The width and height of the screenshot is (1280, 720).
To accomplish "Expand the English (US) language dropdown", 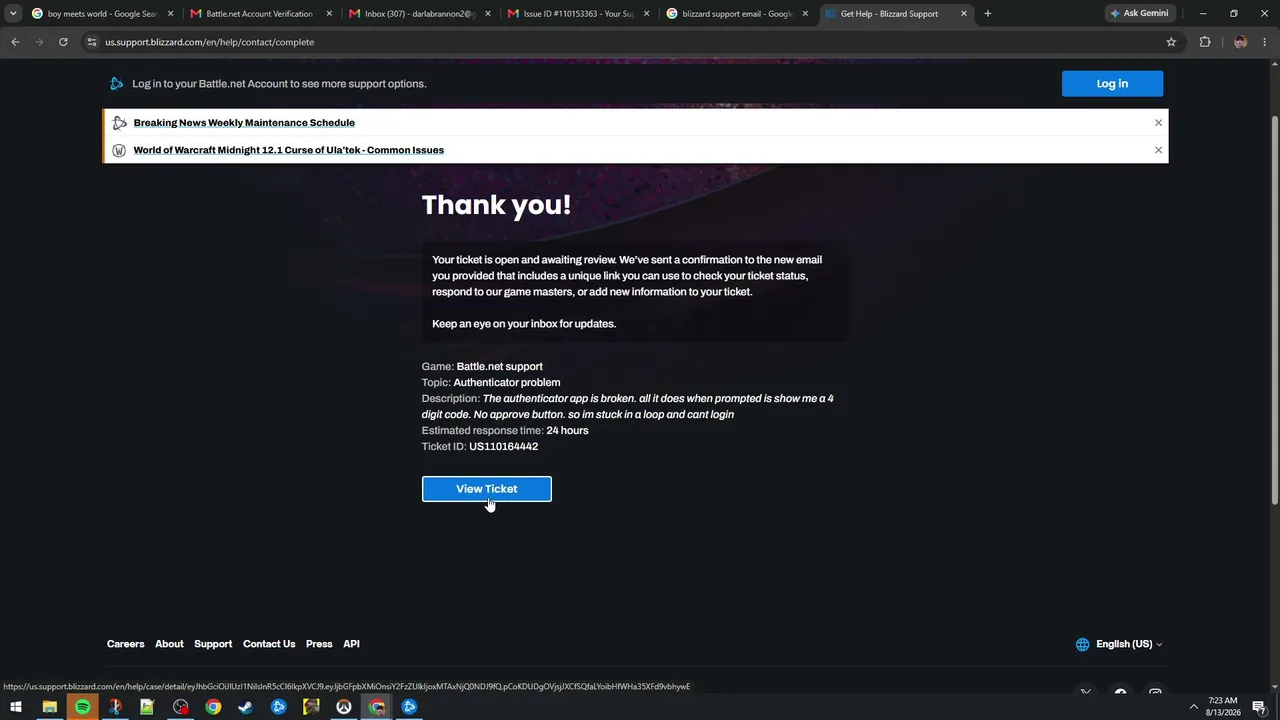I will [x=1119, y=644].
